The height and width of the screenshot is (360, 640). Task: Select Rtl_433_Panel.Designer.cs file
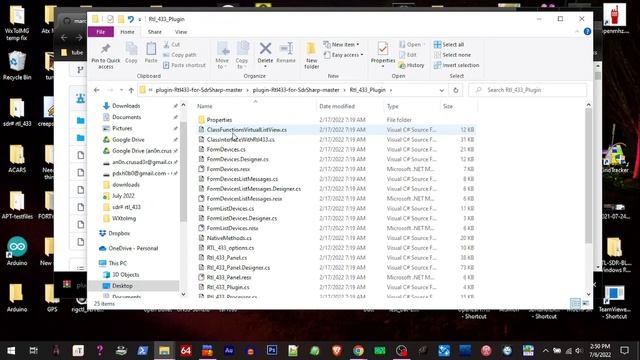pyautogui.click(x=336, y=268)
